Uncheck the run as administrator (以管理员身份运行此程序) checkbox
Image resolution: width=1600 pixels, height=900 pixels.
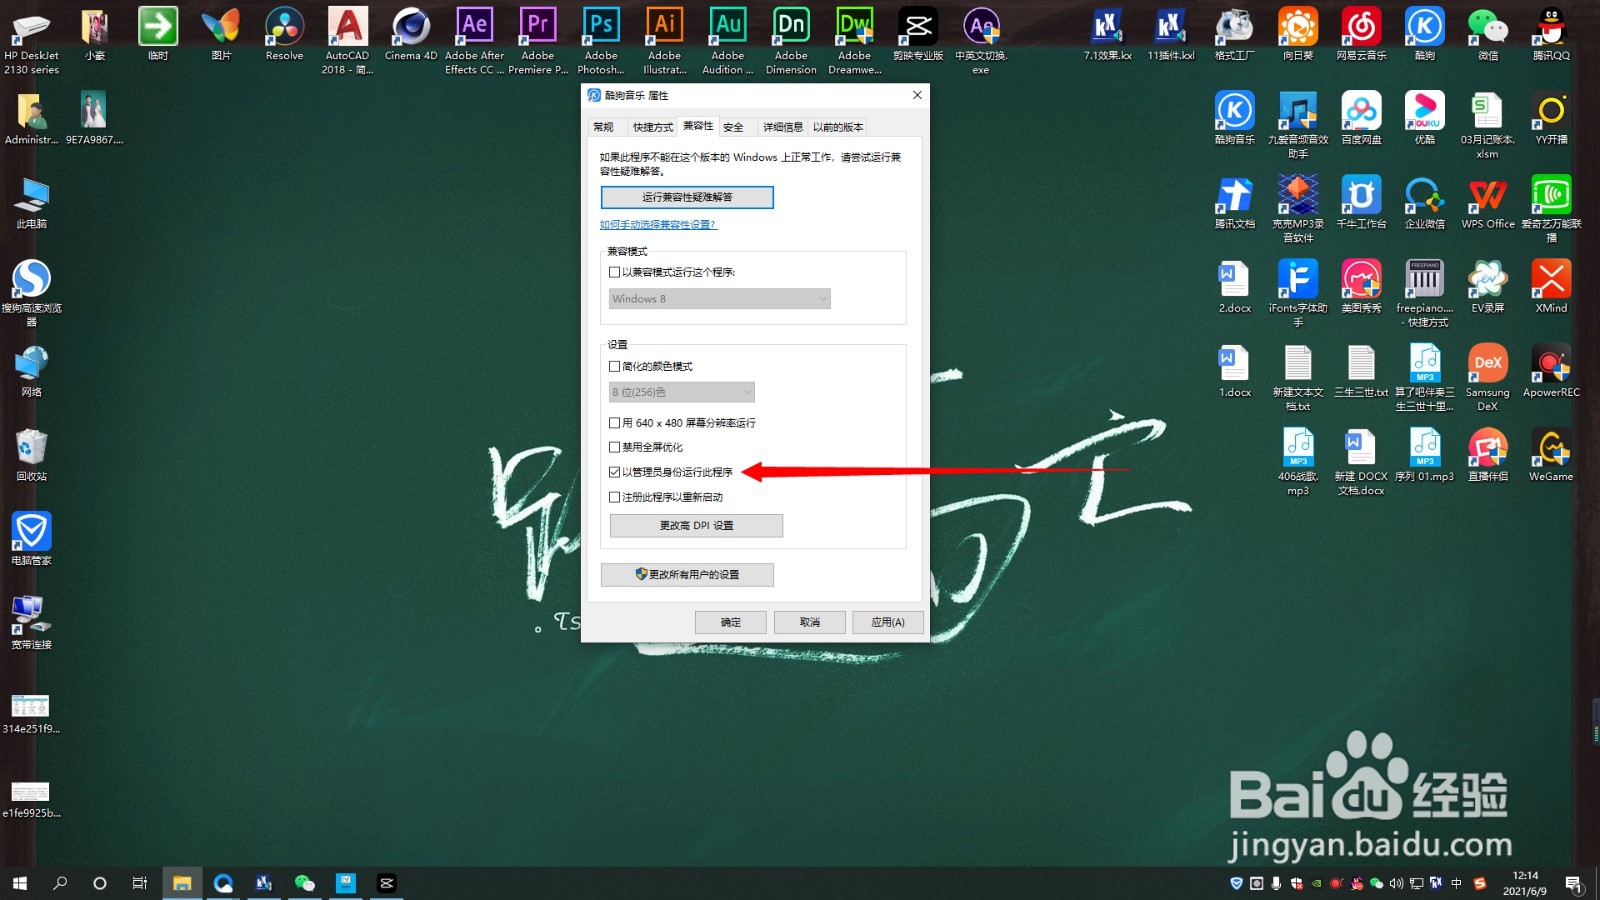click(615, 472)
